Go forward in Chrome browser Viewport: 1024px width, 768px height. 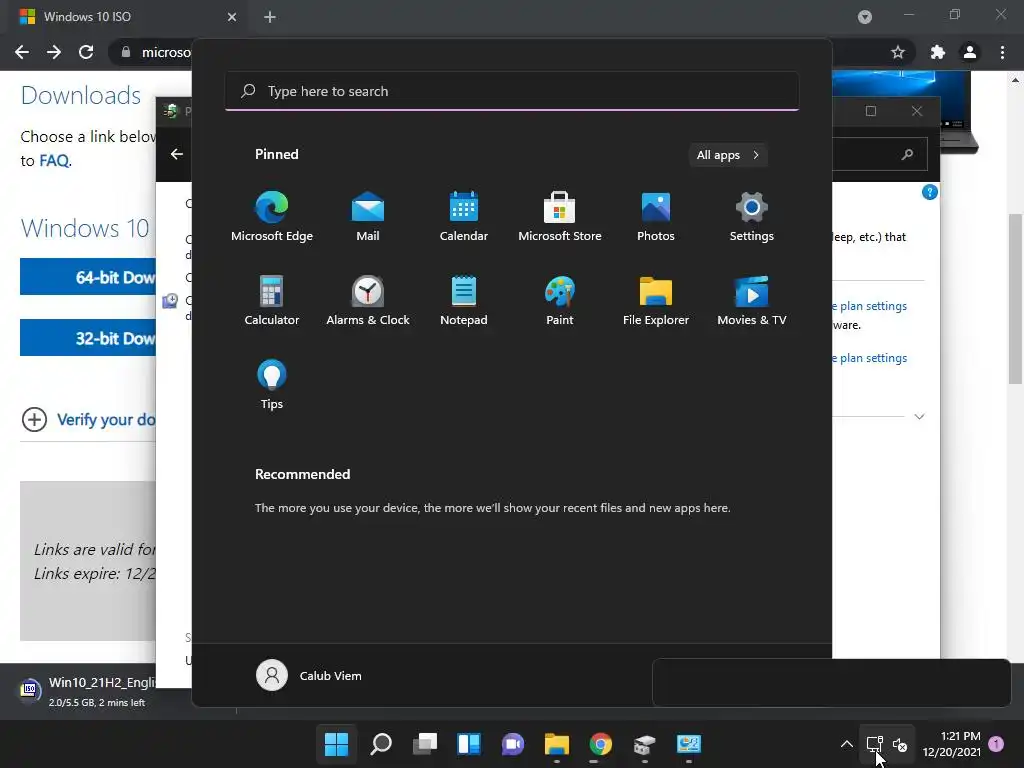click(x=54, y=52)
